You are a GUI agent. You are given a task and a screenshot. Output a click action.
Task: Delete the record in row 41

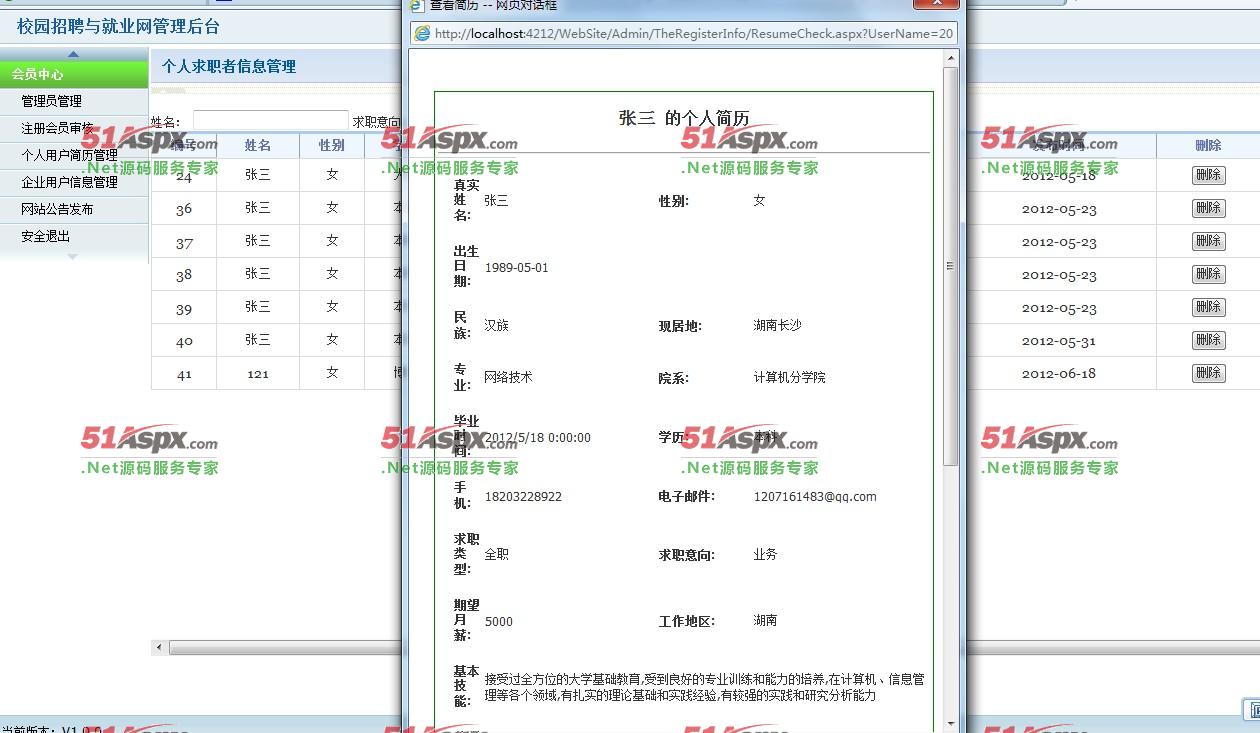(x=1208, y=373)
